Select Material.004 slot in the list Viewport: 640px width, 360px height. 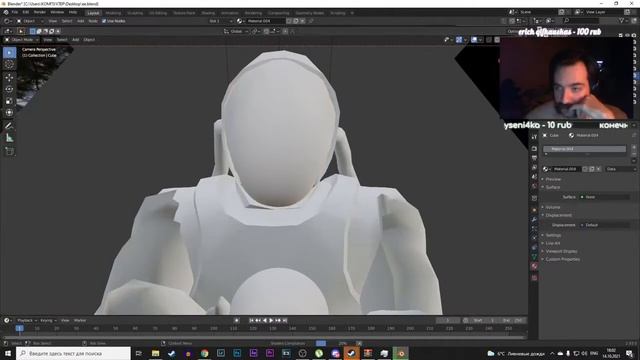click(x=584, y=149)
